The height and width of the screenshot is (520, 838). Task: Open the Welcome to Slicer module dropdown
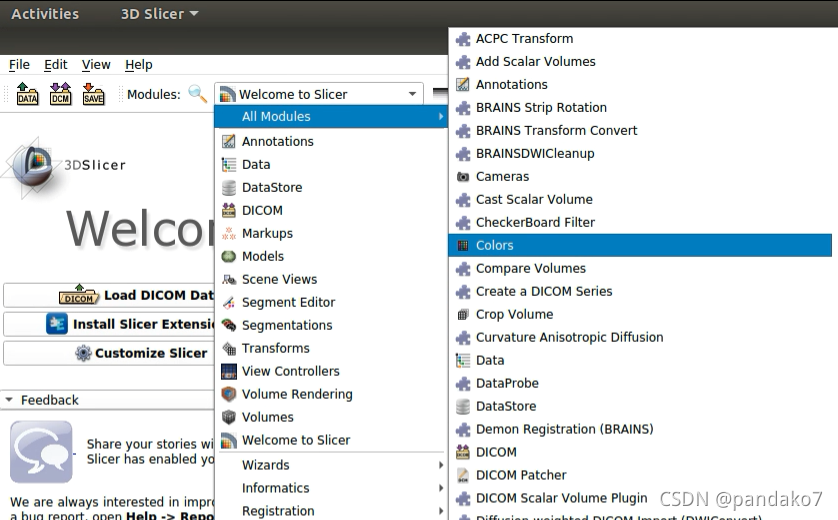click(319, 94)
